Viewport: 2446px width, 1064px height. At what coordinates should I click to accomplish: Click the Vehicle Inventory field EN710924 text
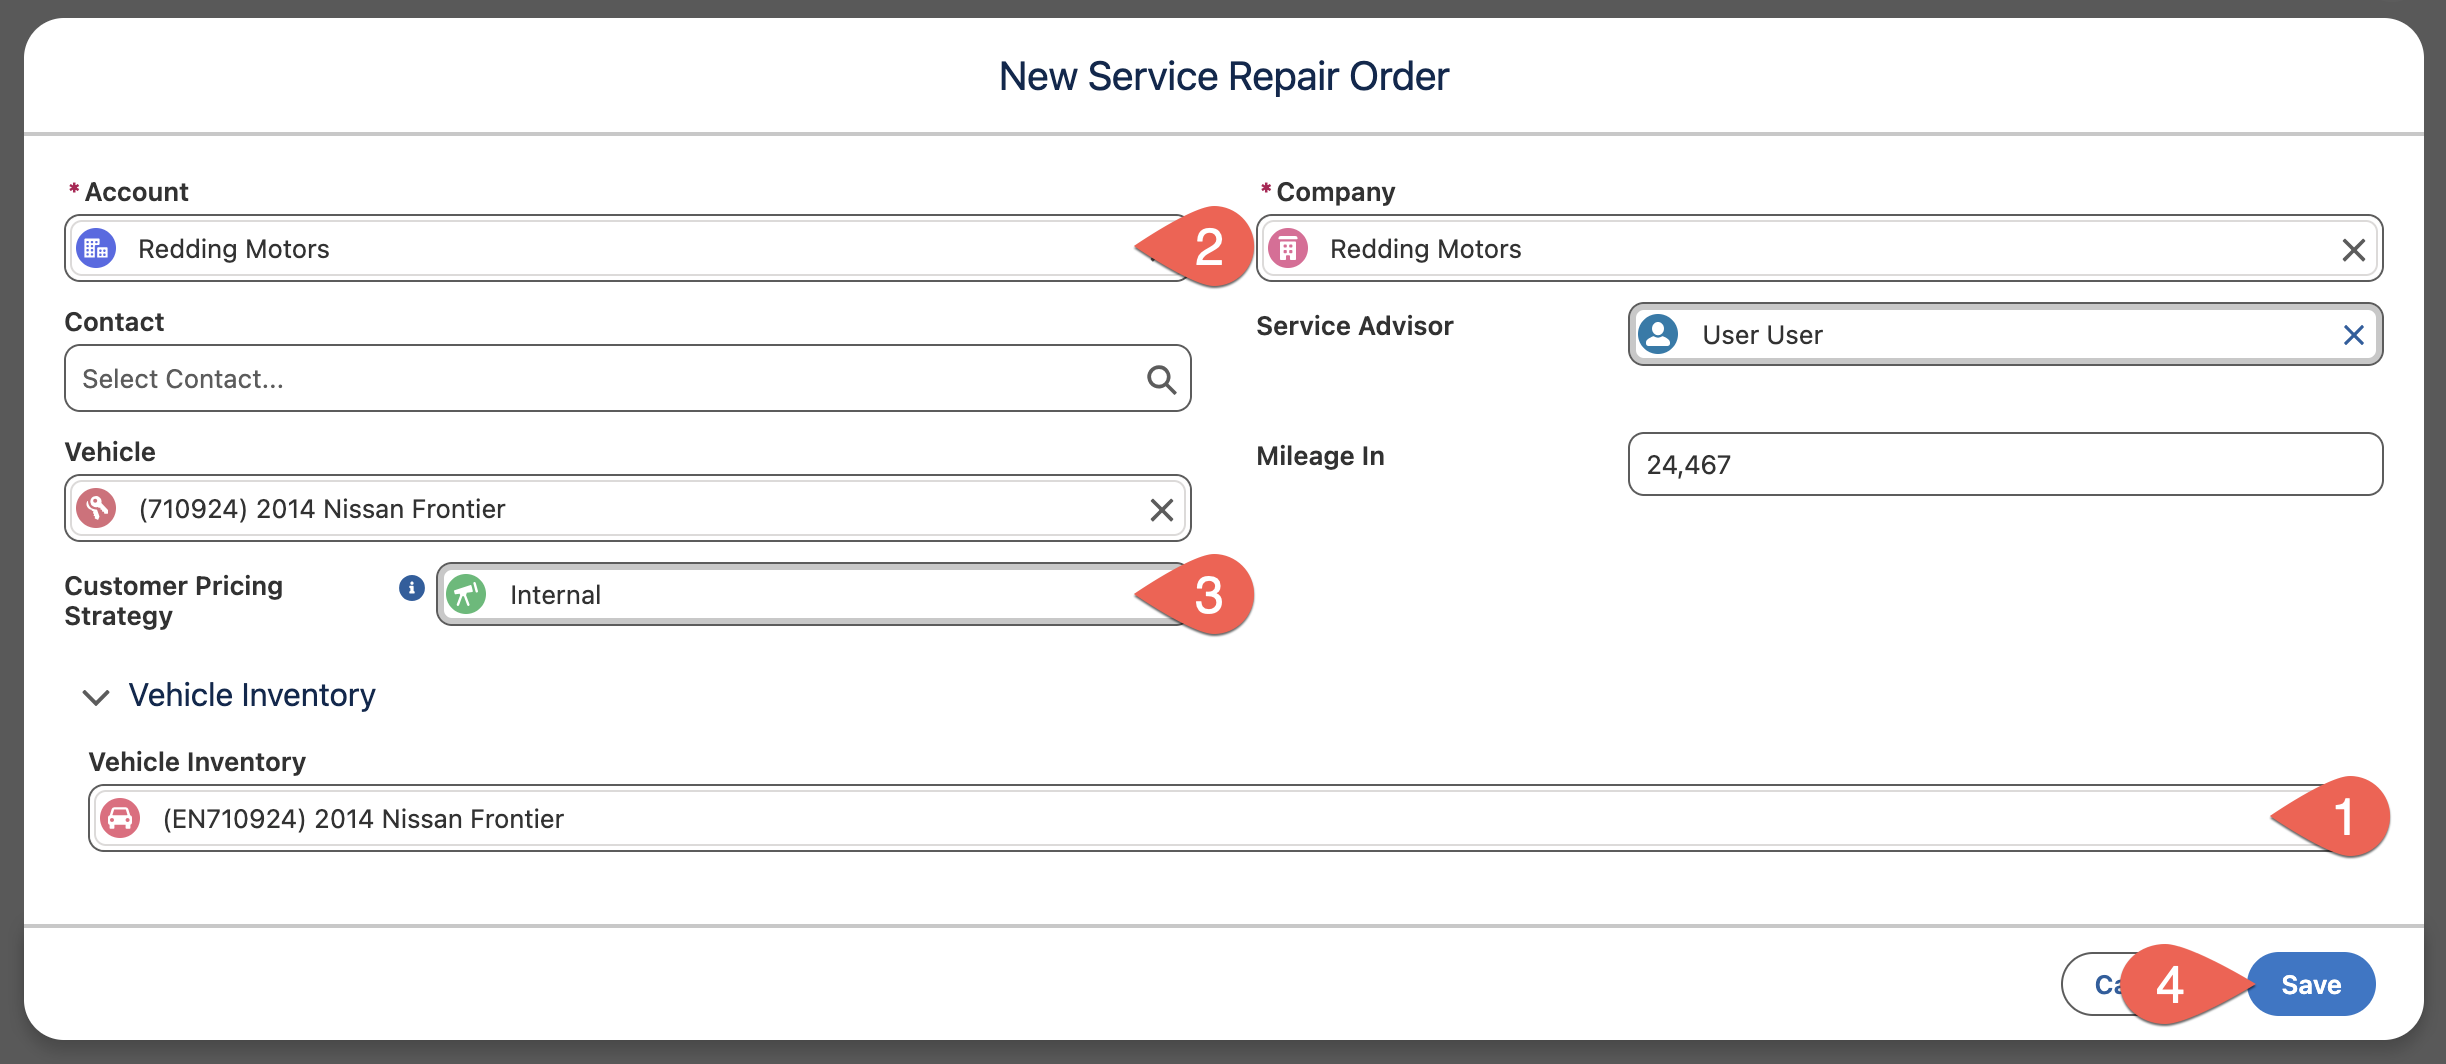[363, 819]
